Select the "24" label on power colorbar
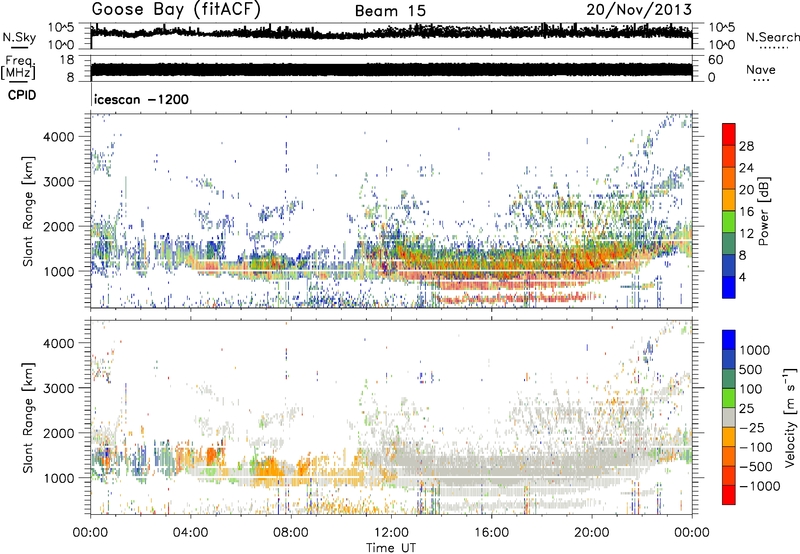Viewport: 800px width, 554px height. (746, 168)
